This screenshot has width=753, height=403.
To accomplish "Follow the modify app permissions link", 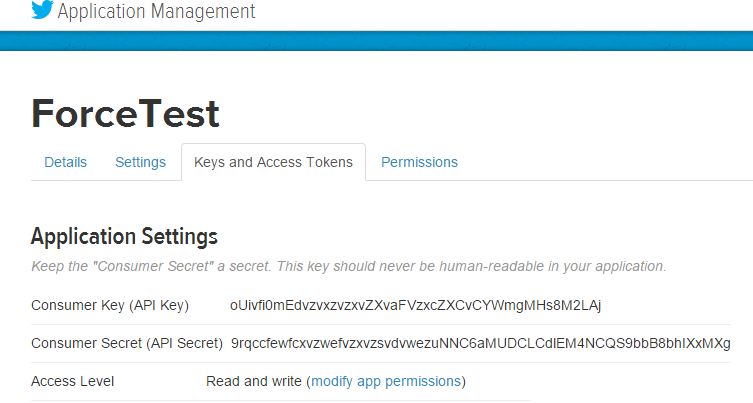I will [386, 381].
